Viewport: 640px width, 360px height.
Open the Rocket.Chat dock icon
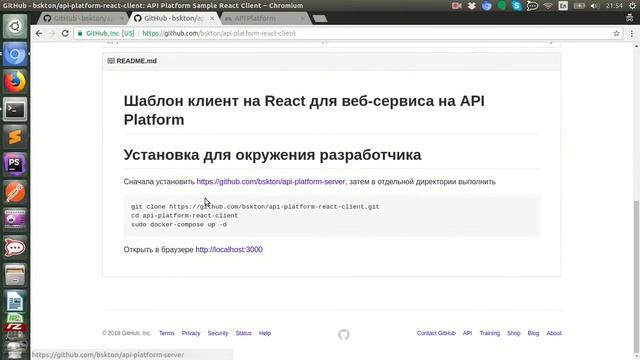(x=15, y=247)
